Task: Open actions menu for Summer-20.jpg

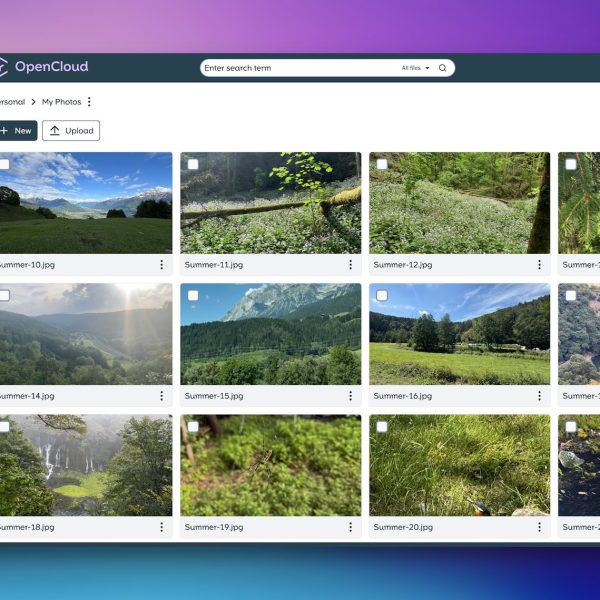Action: [x=540, y=527]
